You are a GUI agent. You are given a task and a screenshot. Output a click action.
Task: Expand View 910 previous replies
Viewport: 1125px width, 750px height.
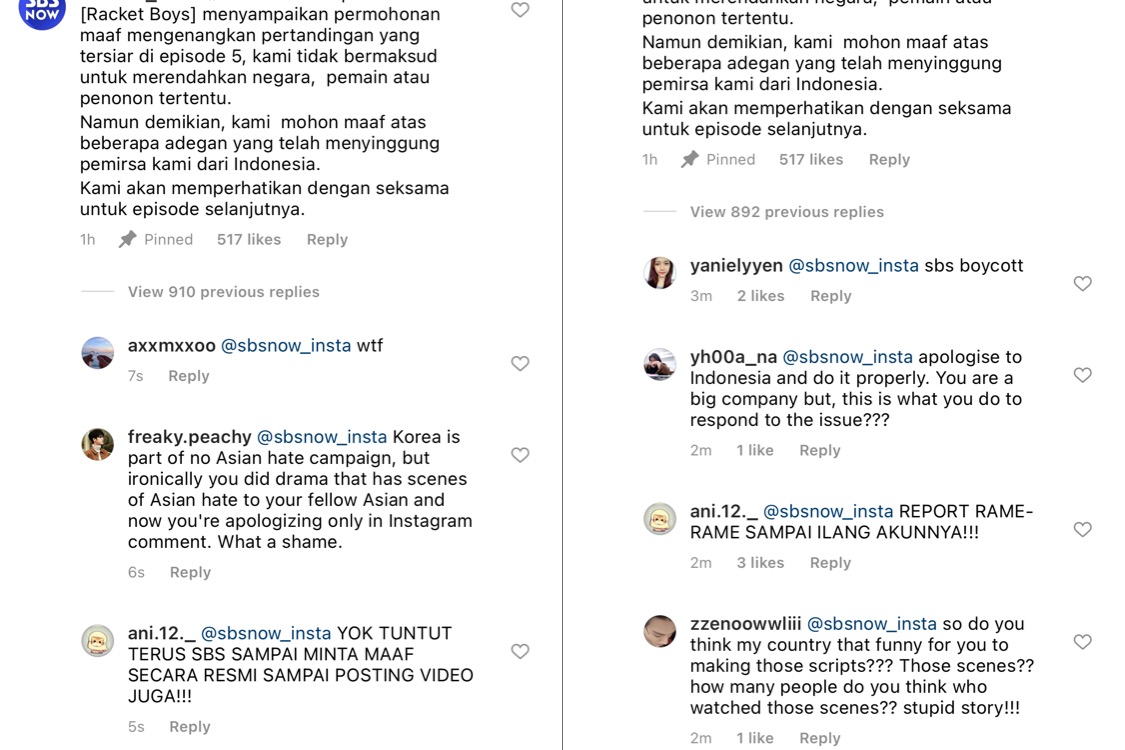point(223,292)
